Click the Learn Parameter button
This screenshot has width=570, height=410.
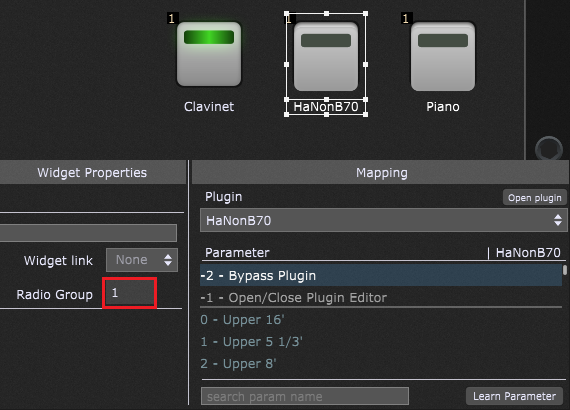[514, 396]
